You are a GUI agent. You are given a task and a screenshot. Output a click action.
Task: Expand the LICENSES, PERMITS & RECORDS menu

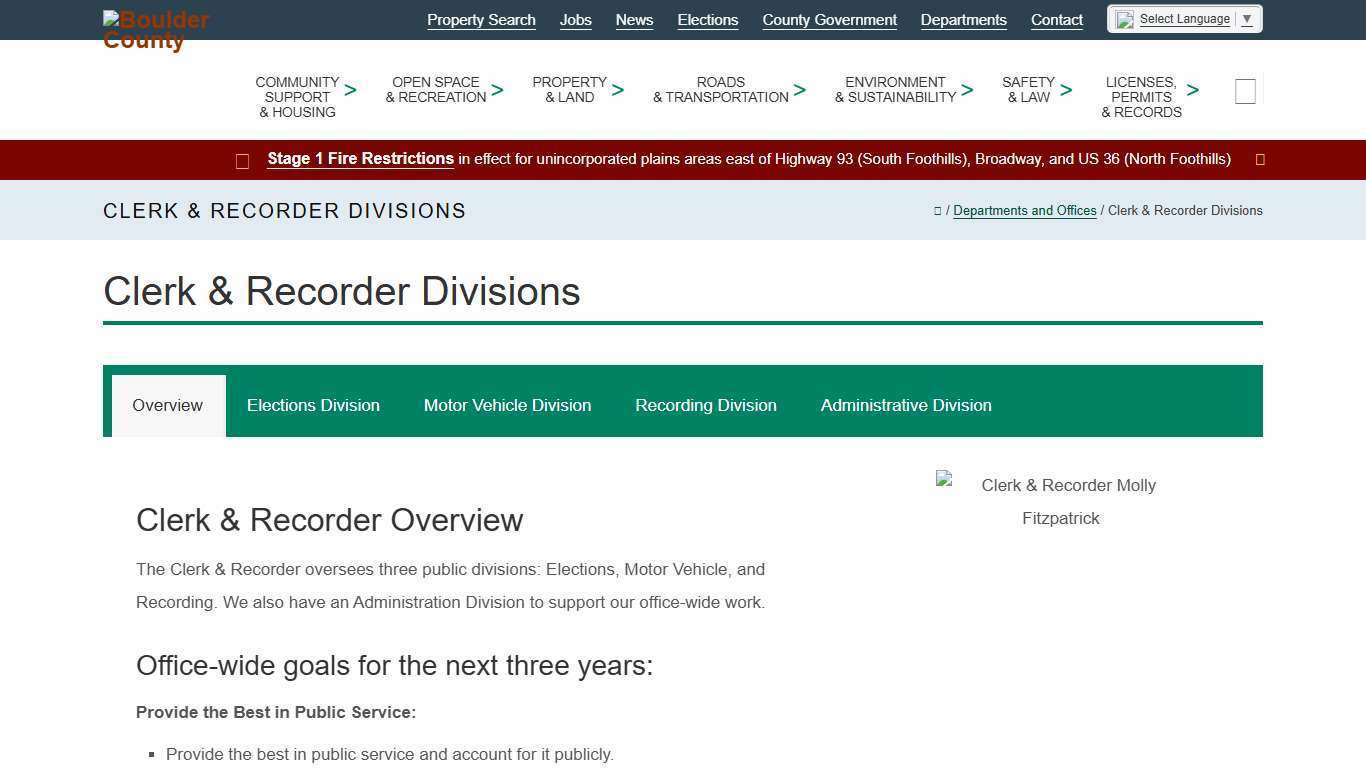(x=1193, y=90)
